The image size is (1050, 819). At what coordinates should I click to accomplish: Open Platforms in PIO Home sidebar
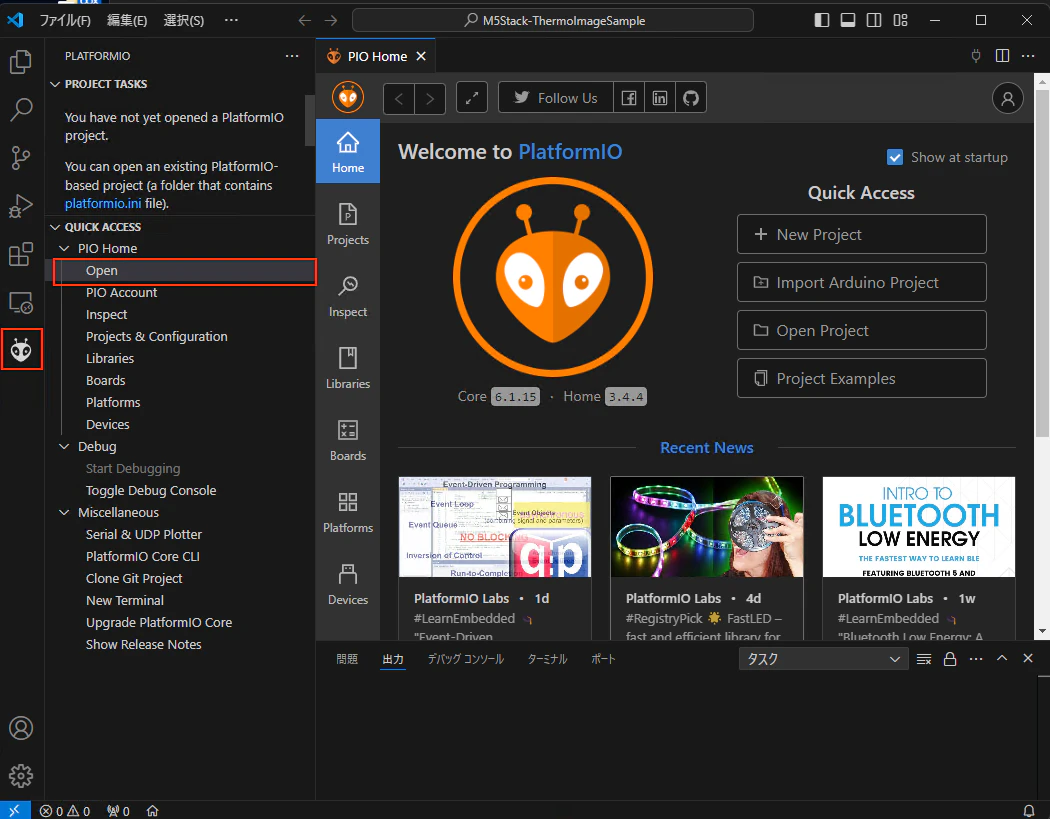pyautogui.click(x=348, y=512)
